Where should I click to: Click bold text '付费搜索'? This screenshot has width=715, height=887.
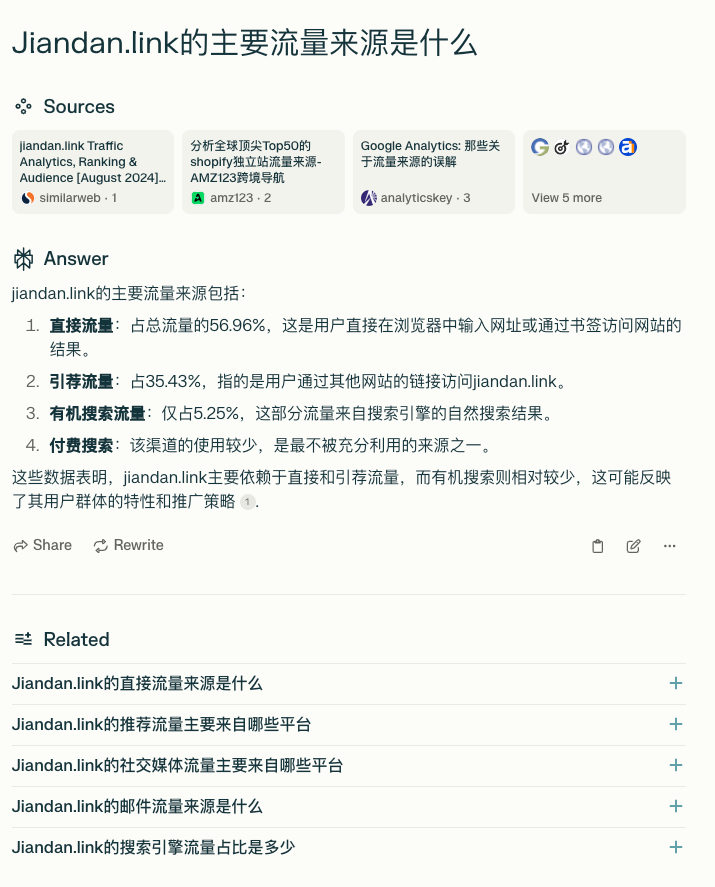pyautogui.click(x=81, y=446)
